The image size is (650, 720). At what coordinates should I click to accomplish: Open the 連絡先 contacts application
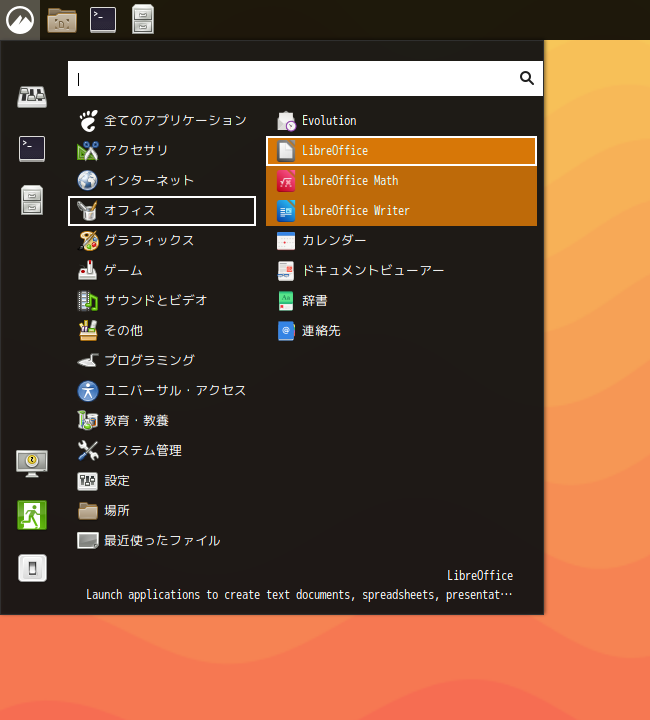[401, 331]
